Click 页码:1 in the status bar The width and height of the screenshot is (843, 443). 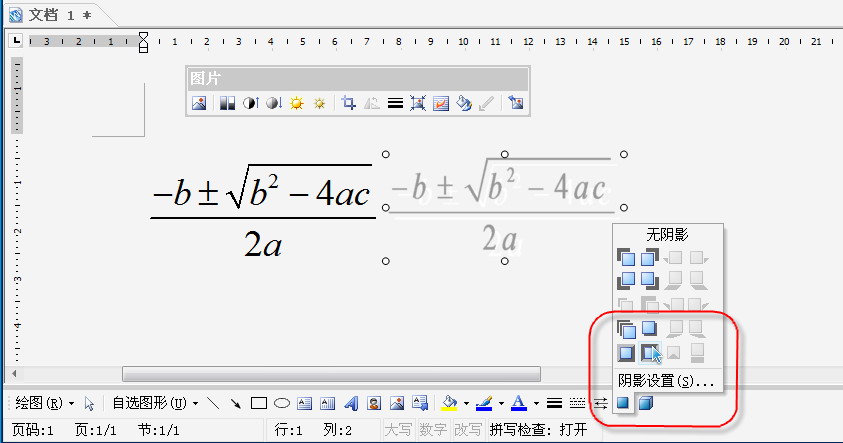33,430
